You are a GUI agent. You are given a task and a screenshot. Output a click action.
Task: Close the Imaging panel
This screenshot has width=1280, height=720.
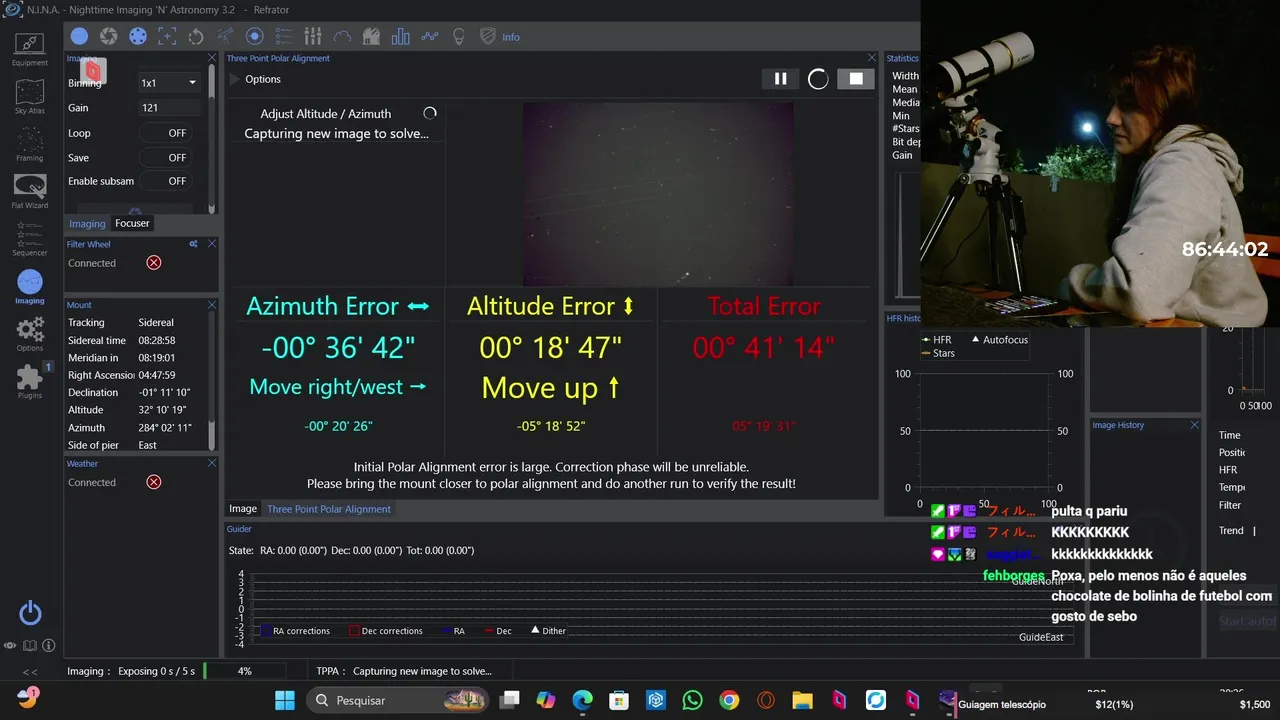pyautogui.click(x=211, y=58)
